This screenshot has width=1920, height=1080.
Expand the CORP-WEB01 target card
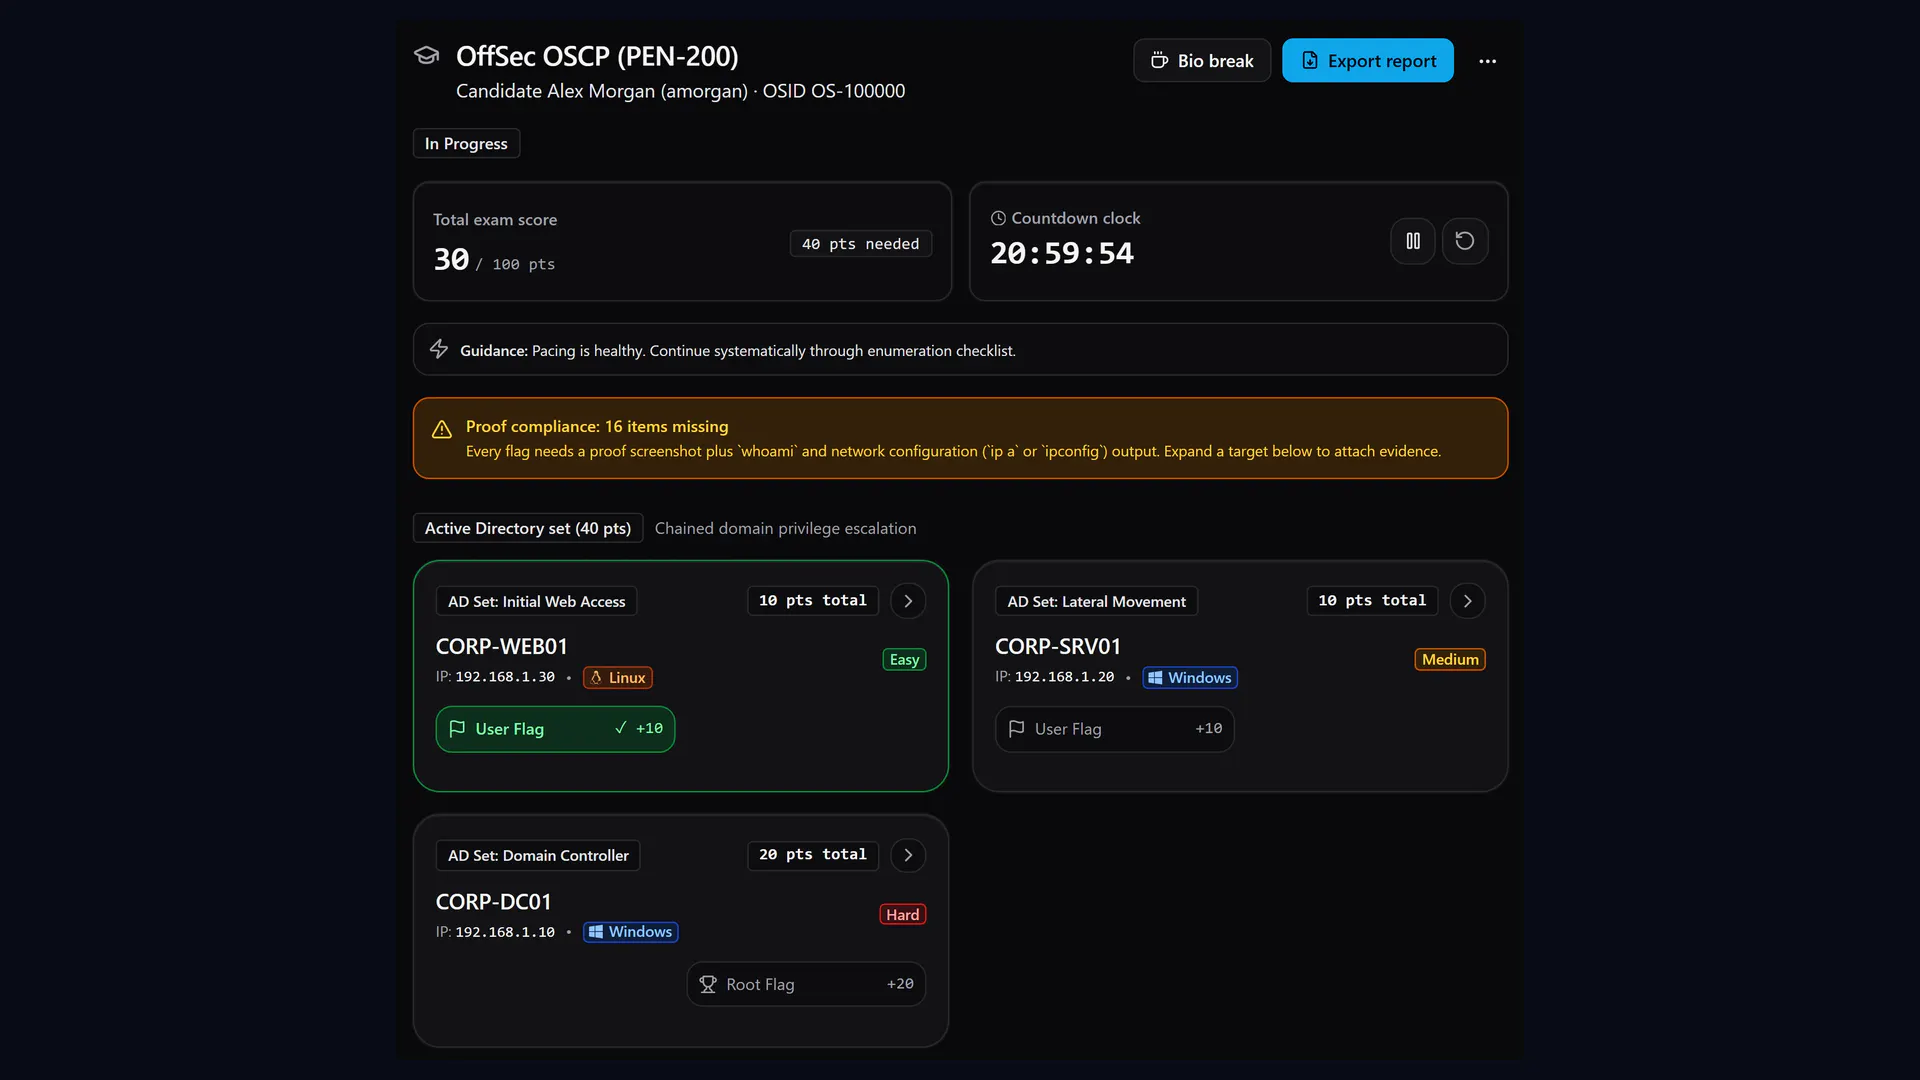tap(908, 601)
